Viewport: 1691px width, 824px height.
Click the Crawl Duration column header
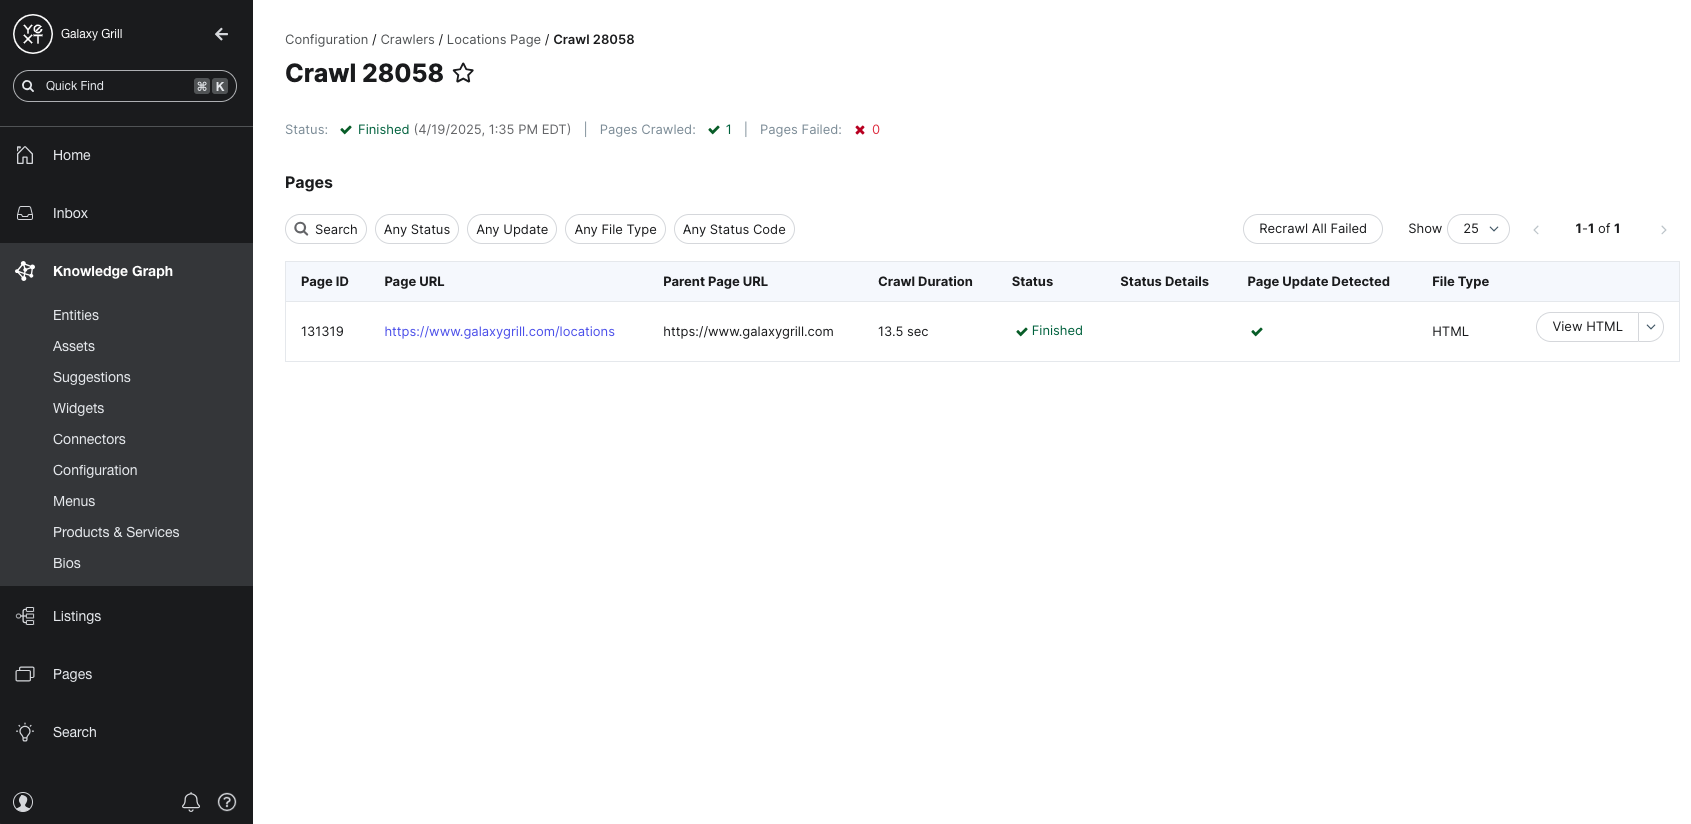pyautogui.click(x=925, y=282)
